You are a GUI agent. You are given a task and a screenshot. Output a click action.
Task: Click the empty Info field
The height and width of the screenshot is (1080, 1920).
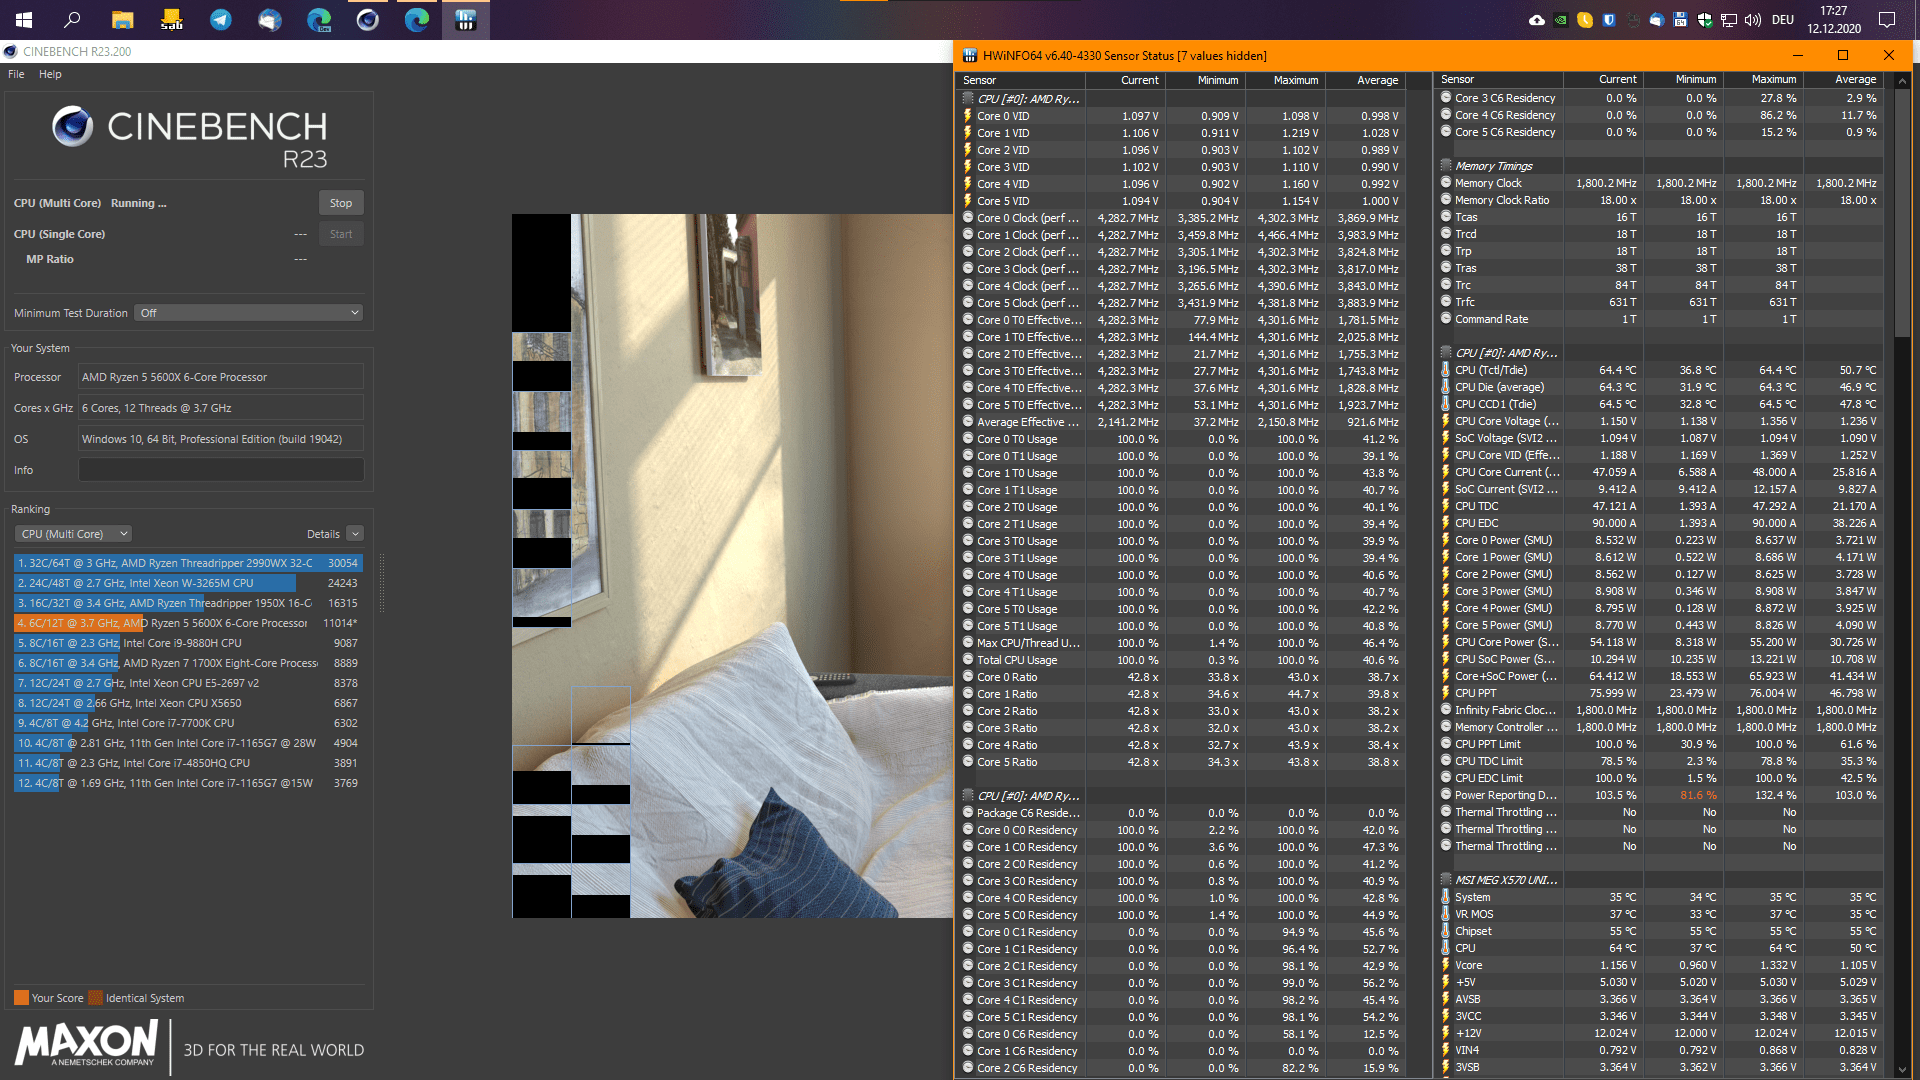[221, 470]
